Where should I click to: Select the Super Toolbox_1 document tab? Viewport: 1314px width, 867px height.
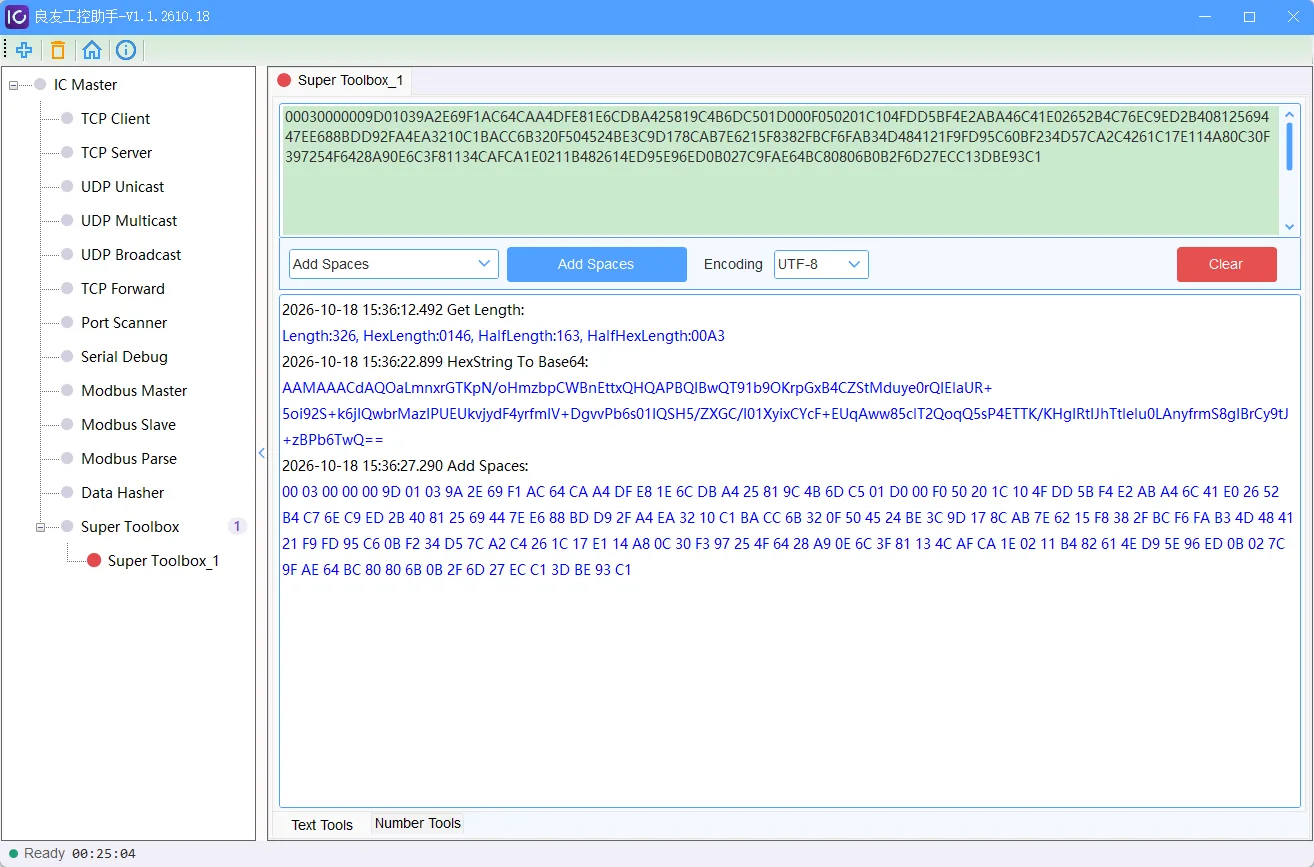[341, 80]
